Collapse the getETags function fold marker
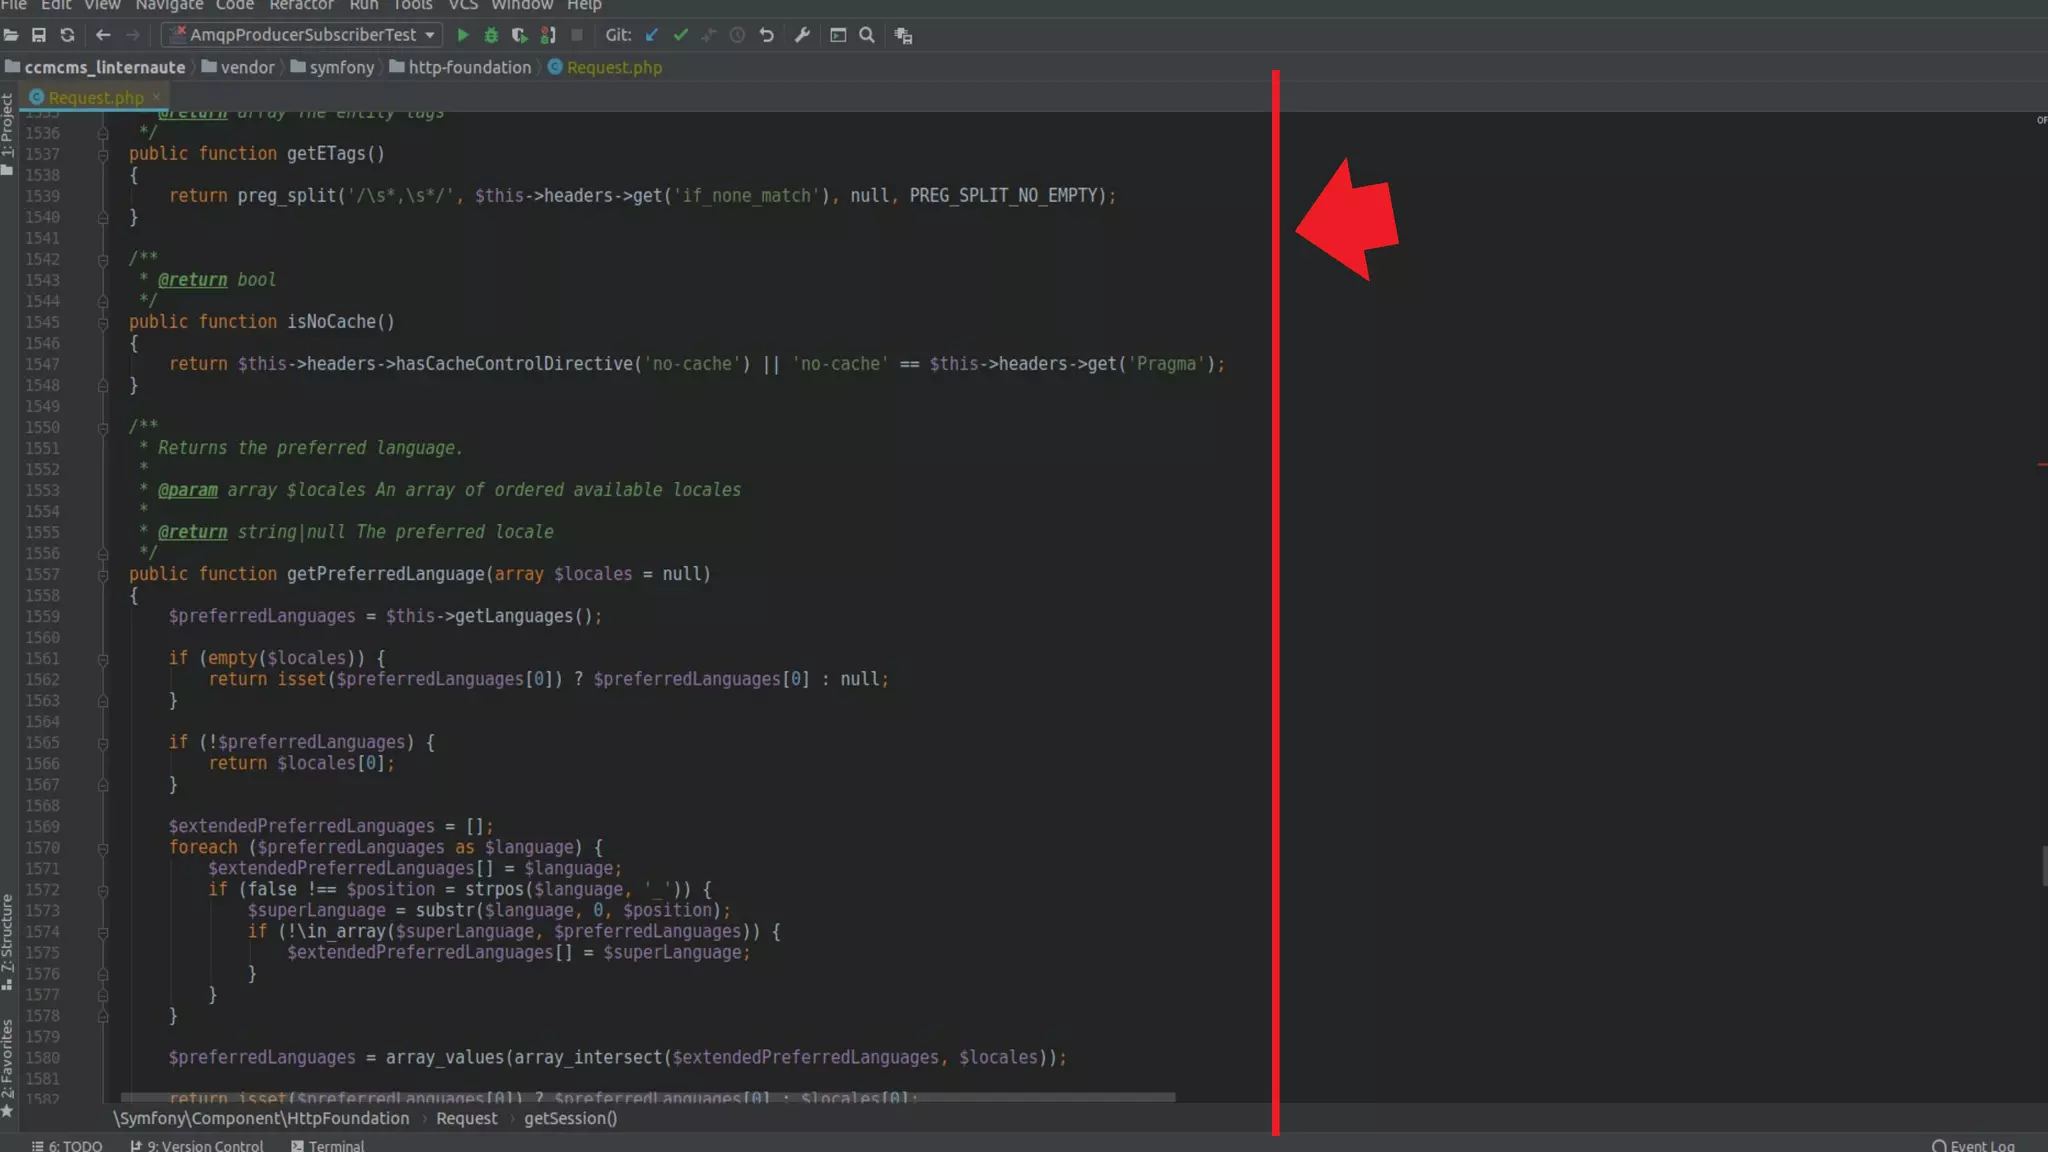This screenshot has height=1152, width=2048. [103, 154]
